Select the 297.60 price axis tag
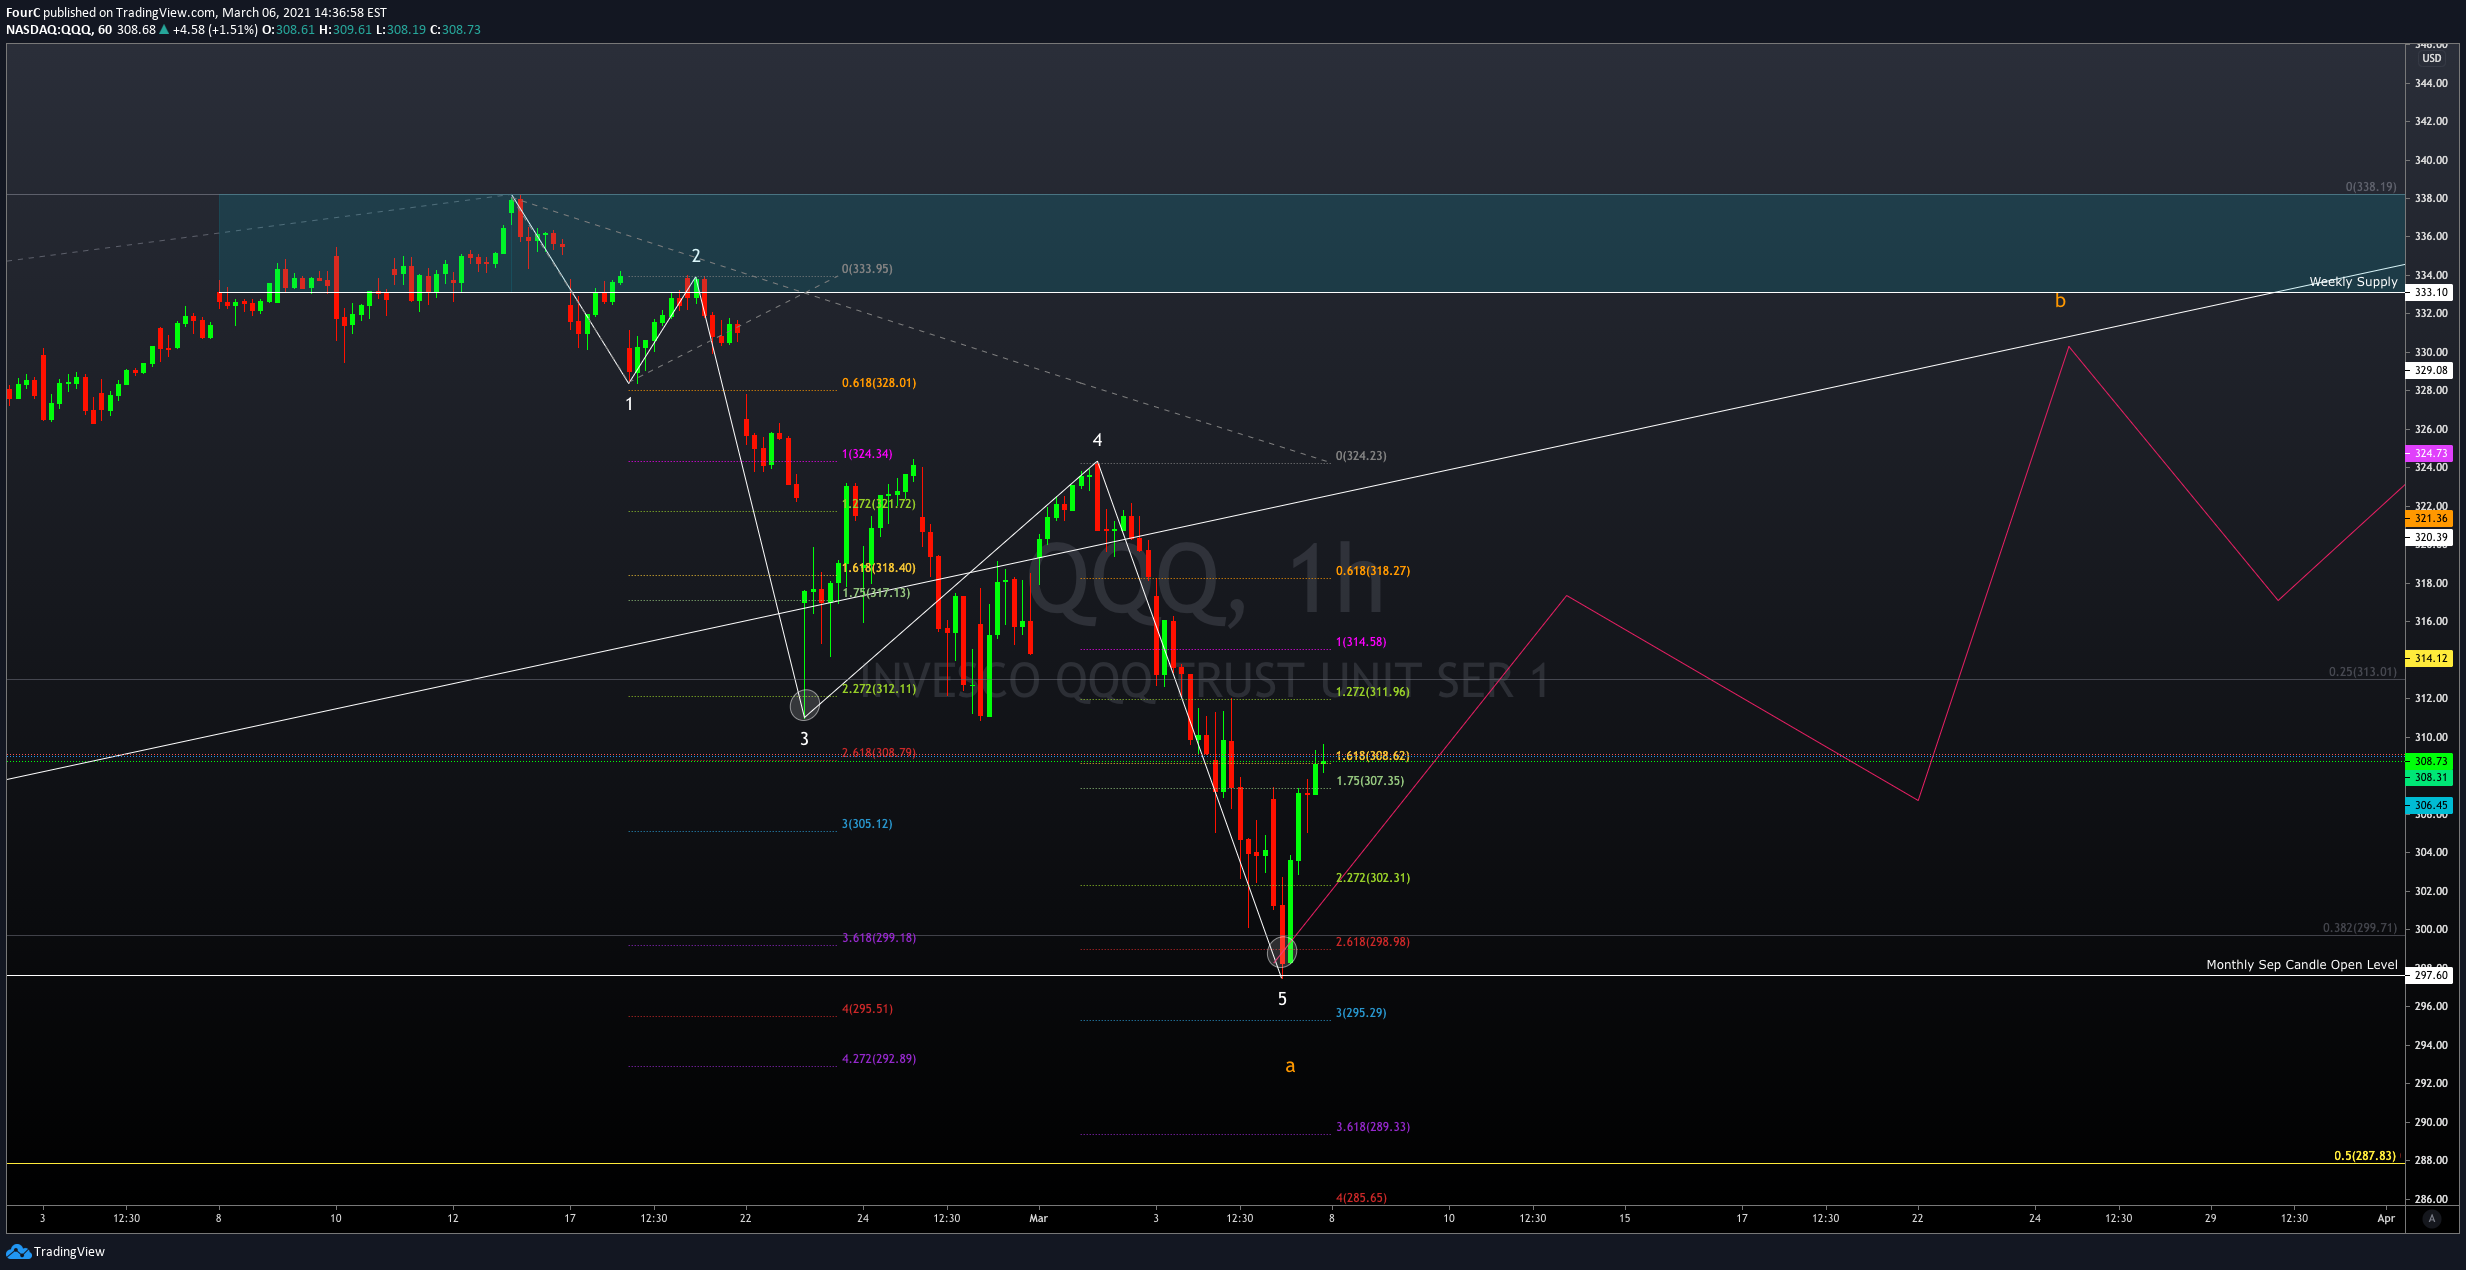 click(x=2429, y=975)
